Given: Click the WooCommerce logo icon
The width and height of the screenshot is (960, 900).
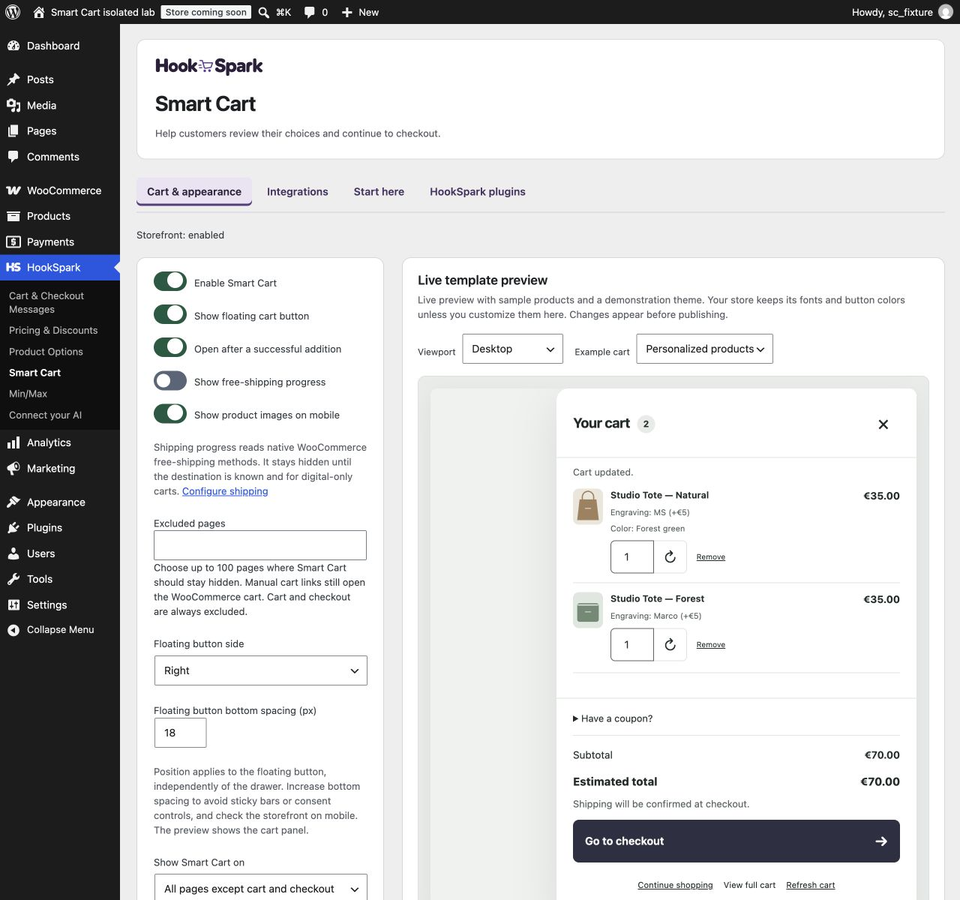Looking at the screenshot, I should pos(13,190).
